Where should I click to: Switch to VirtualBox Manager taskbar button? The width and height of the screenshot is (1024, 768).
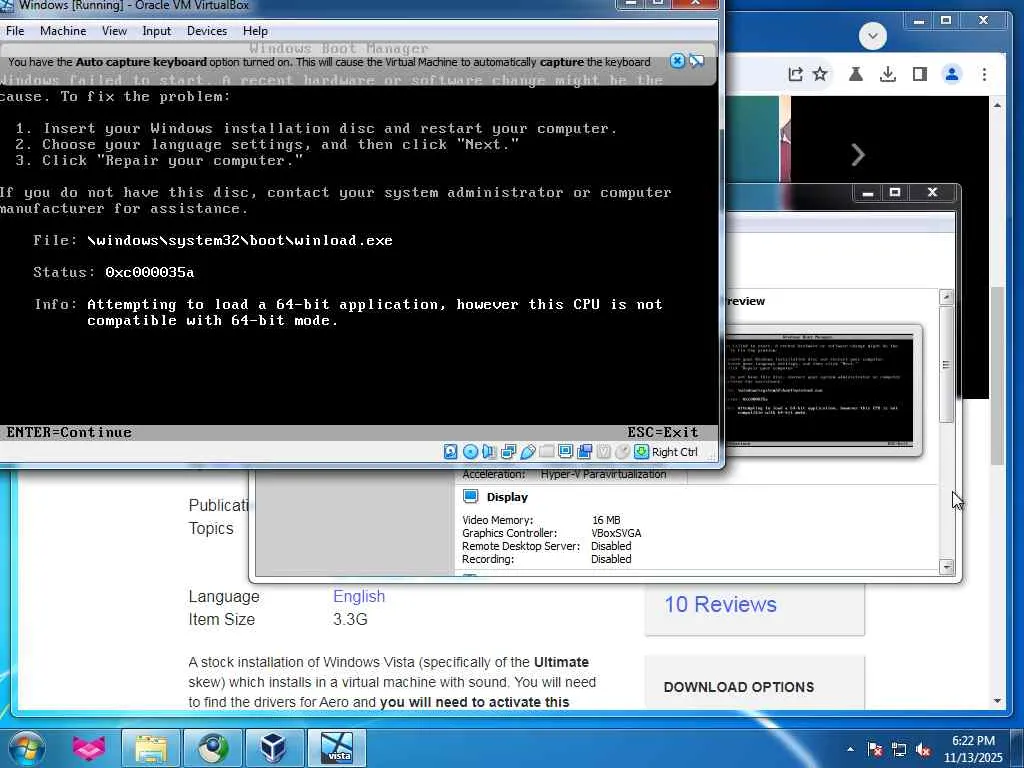click(x=274, y=748)
